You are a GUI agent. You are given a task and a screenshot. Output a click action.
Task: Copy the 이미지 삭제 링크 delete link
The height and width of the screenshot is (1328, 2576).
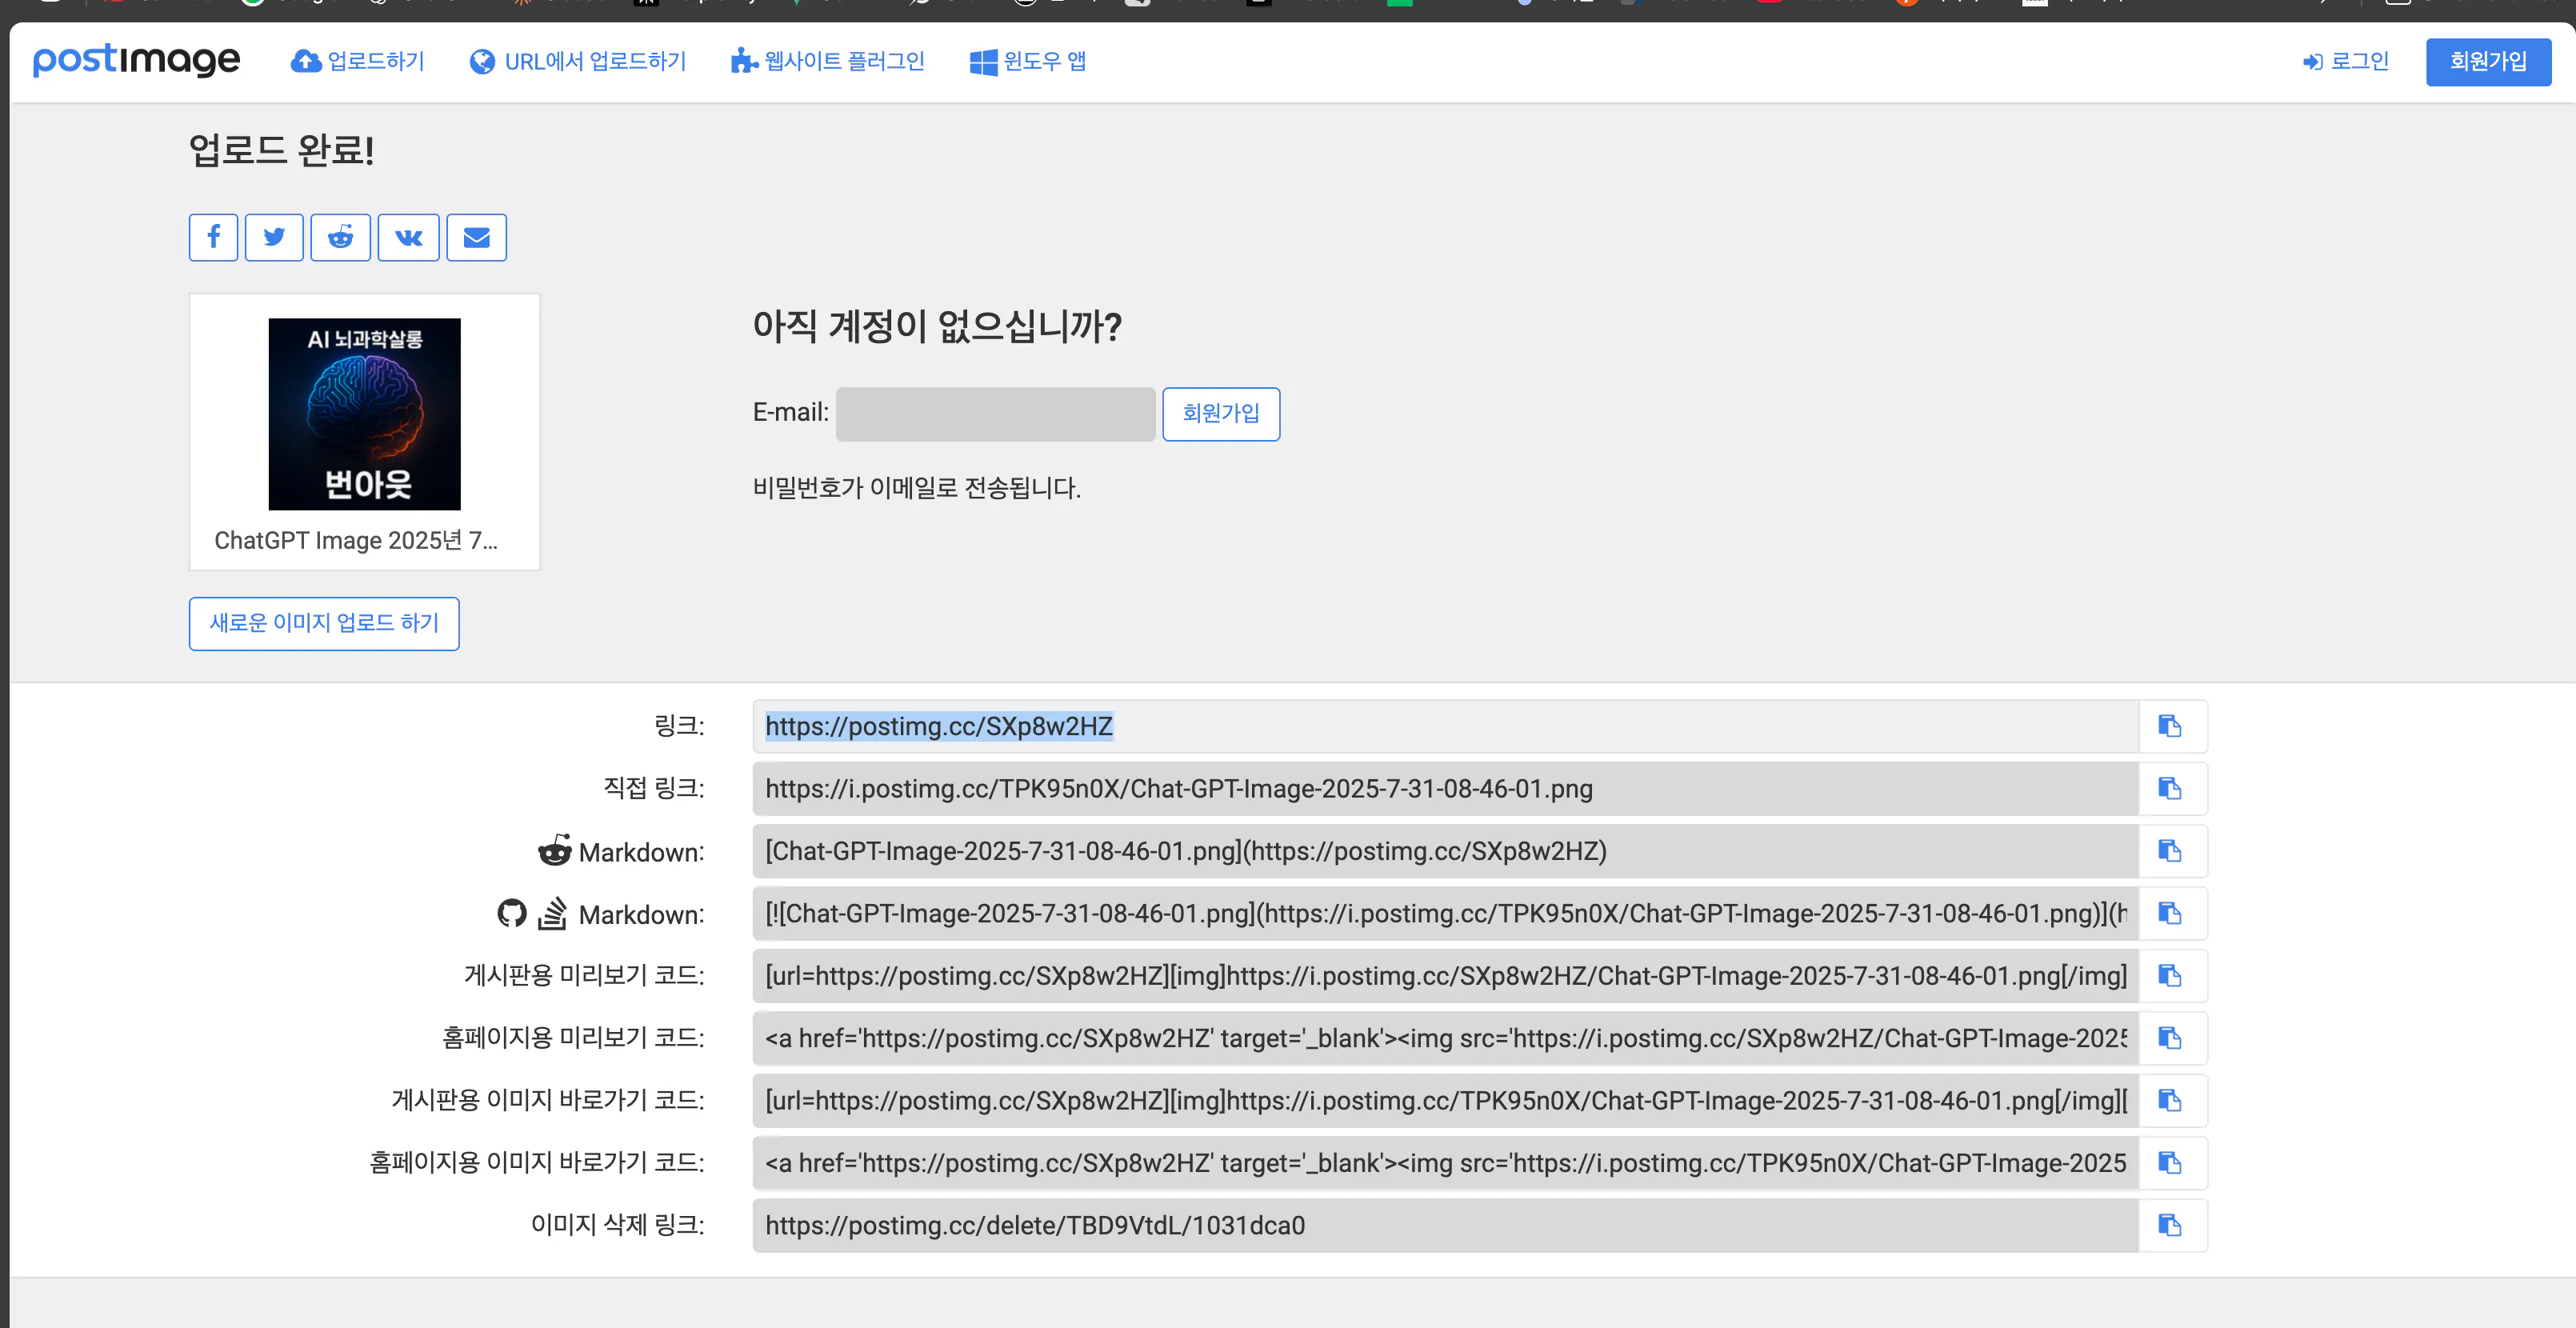pos(2170,1225)
